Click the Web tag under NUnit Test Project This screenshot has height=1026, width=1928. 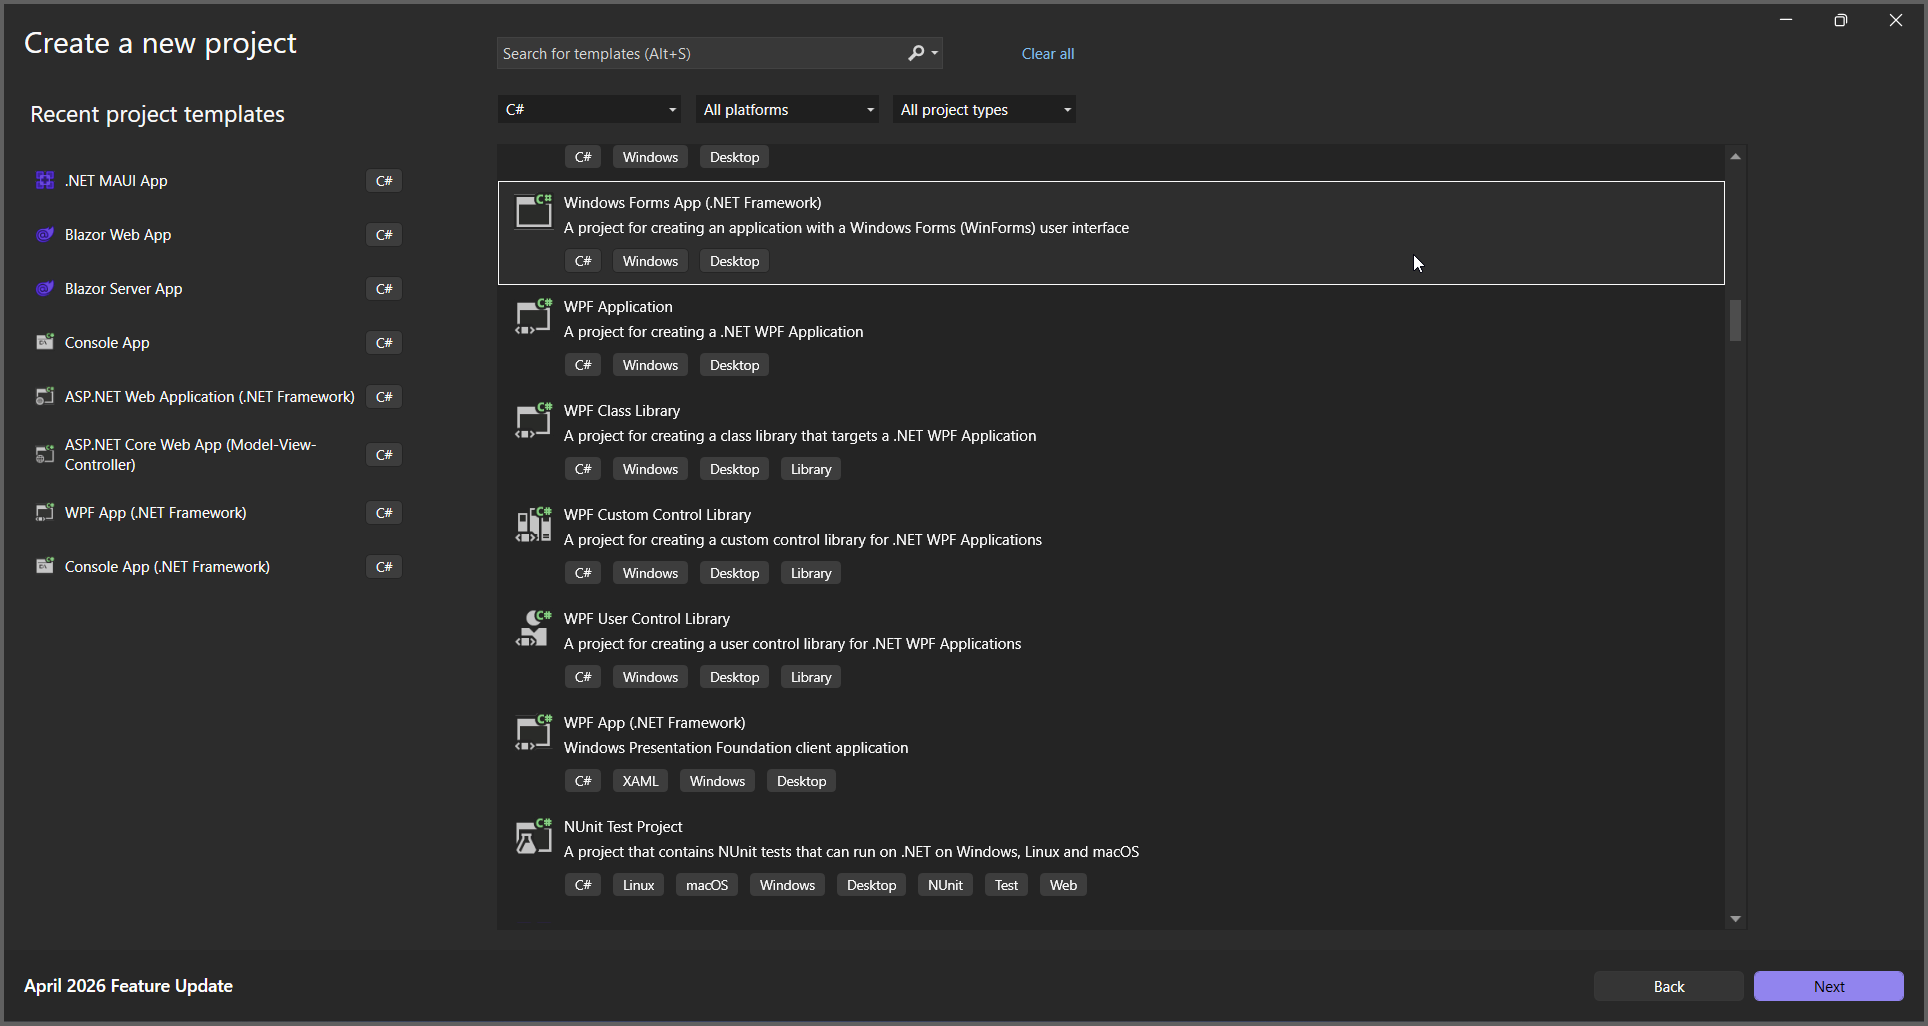pyautogui.click(x=1063, y=885)
